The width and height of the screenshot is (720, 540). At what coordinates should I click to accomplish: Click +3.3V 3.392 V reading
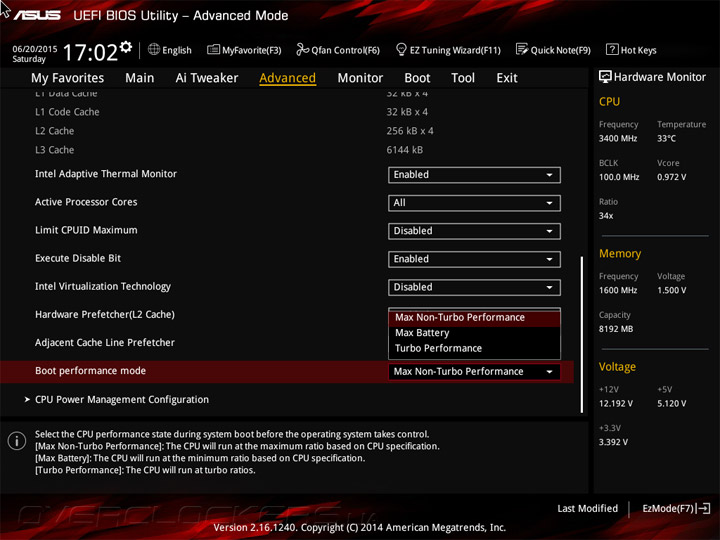click(613, 442)
